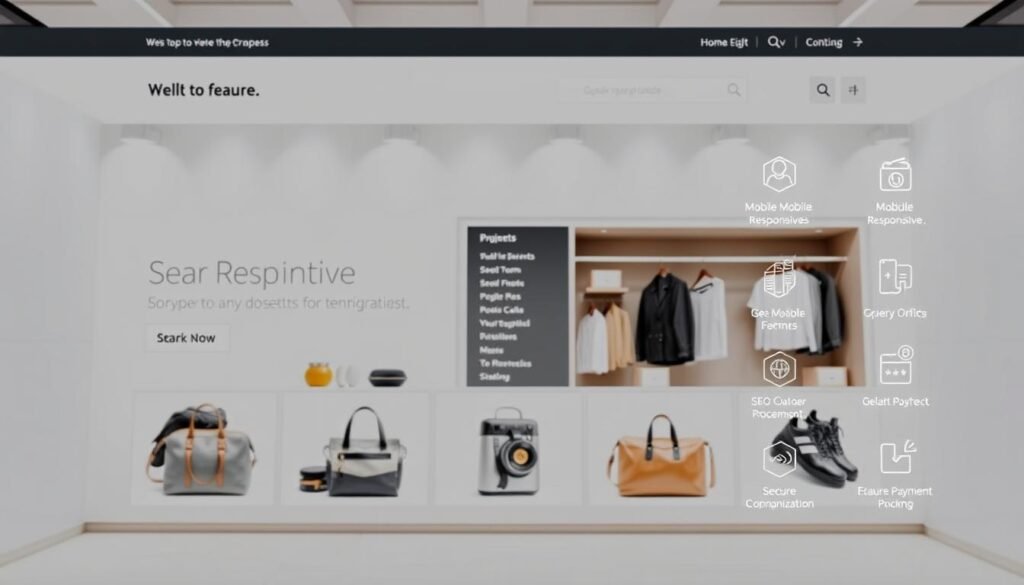Select the Gee Mobile Formes icon
1024x585 pixels.
779,279
